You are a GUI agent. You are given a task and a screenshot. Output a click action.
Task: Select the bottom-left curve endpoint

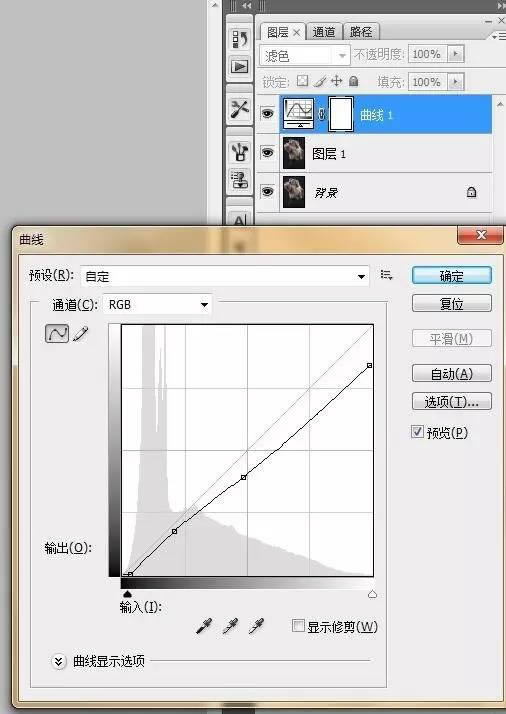point(130,574)
